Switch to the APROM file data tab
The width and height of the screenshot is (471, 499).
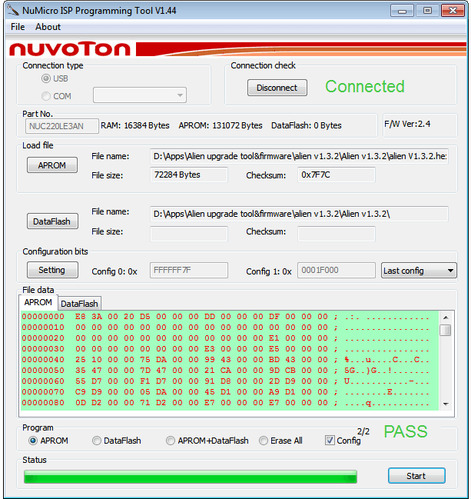(38, 302)
